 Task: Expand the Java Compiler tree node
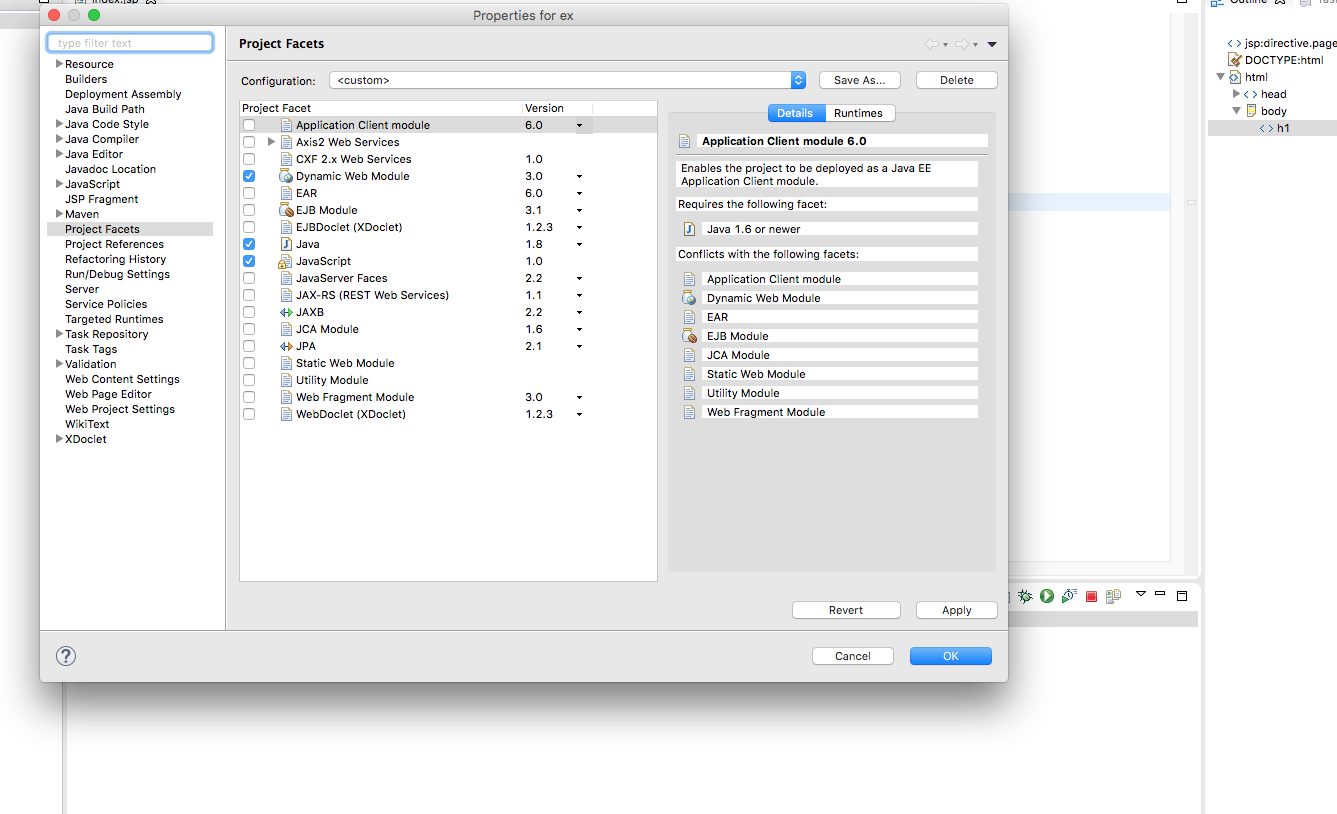(x=60, y=139)
